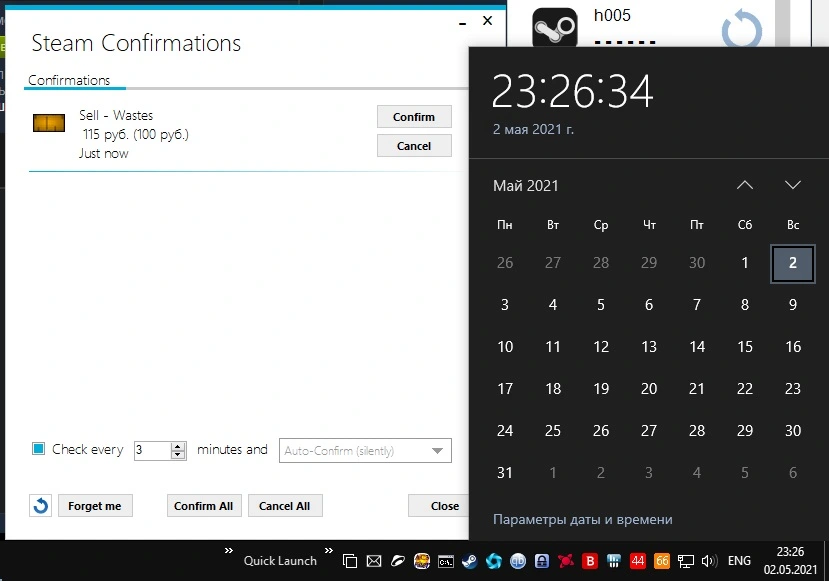The height and width of the screenshot is (581, 829).
Task: Click the Steam logo next to h005
Action: [554, 27]
